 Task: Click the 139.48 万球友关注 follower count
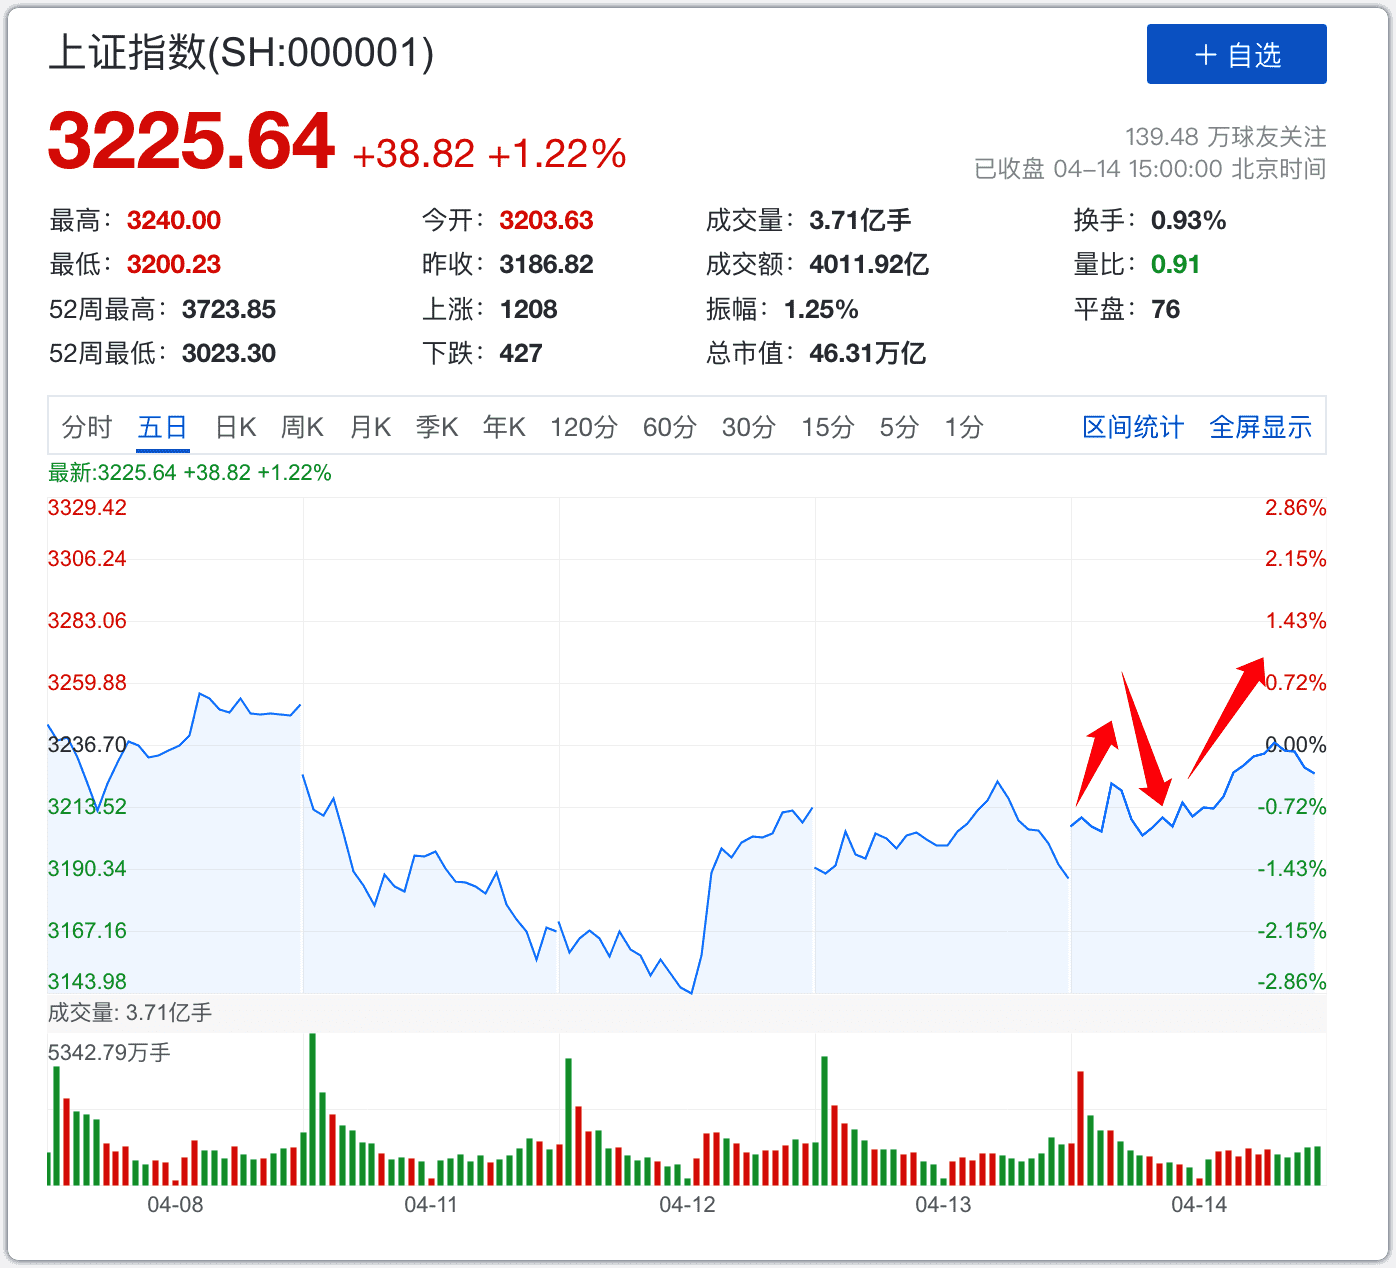click(1226, 136)
